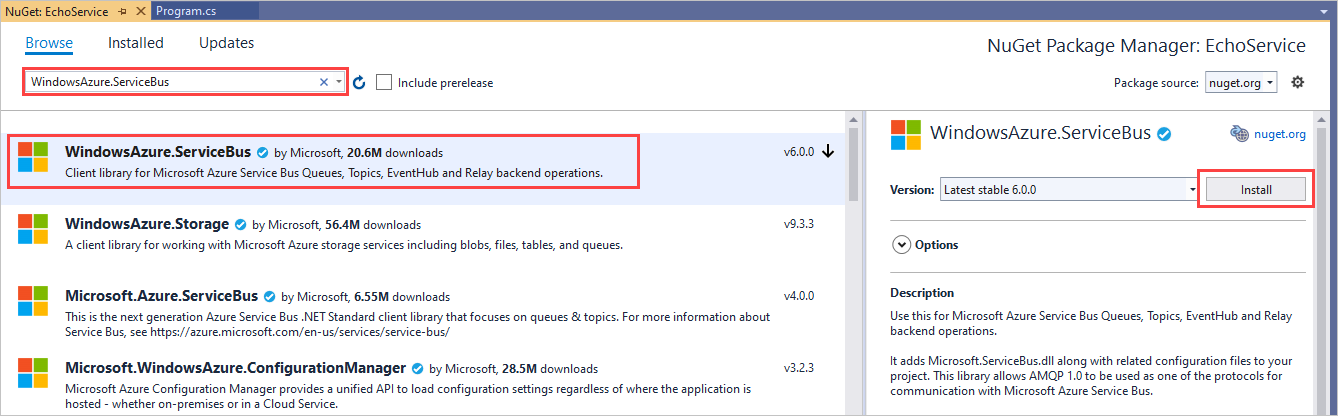Switch to the Installed tab
The height and width of the screenshot is (416, 1338).
[x=136, y=43]
